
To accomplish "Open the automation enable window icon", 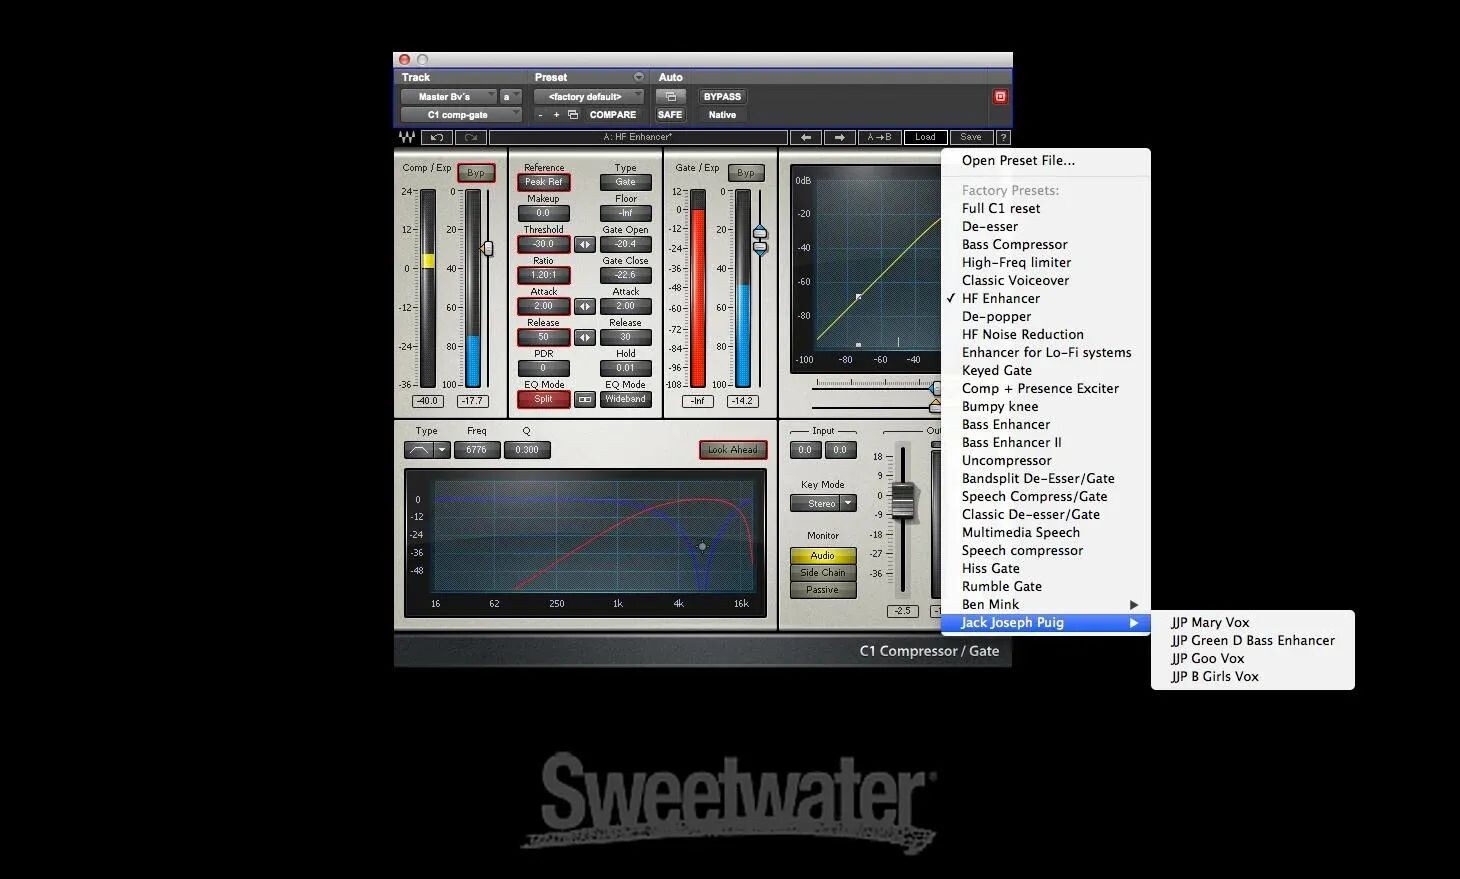I will [x=670, y=96].
